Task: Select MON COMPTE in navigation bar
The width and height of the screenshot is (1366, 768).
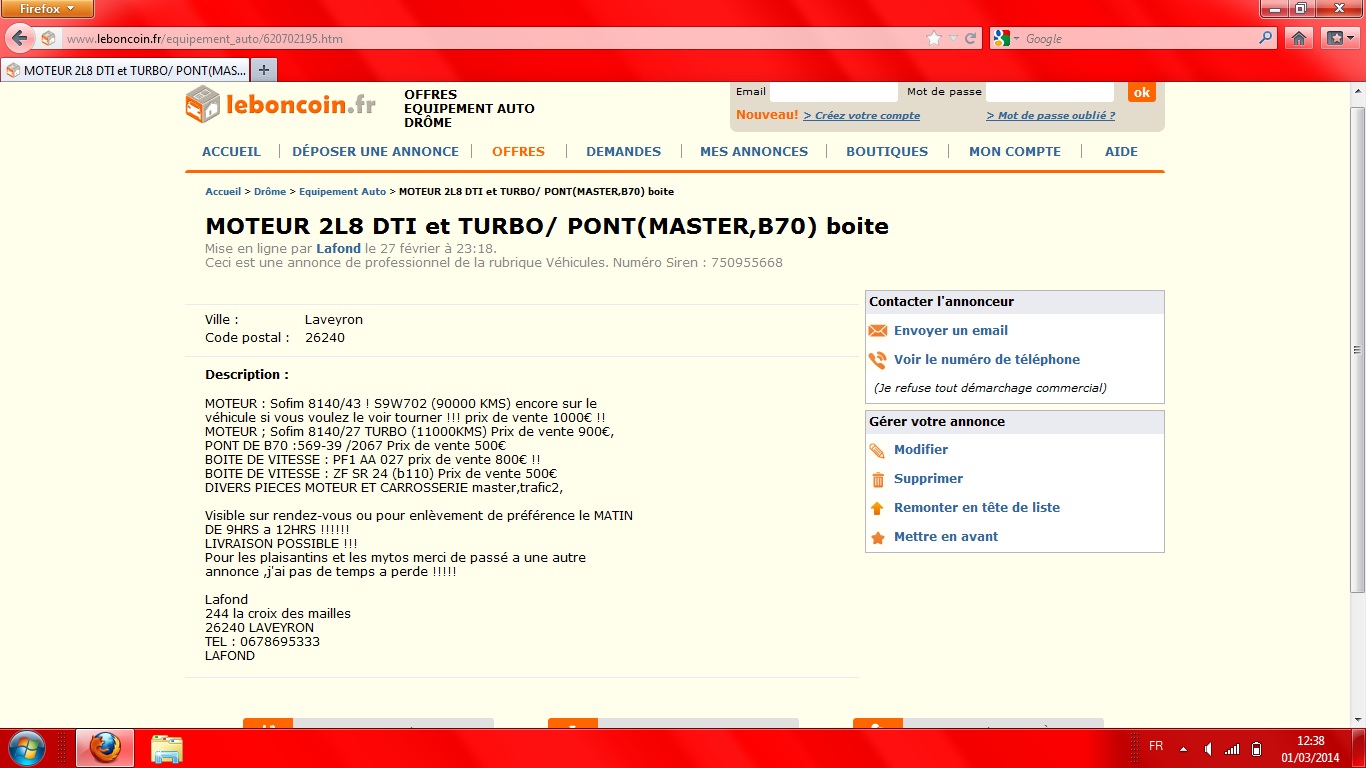Action: 1014,152
